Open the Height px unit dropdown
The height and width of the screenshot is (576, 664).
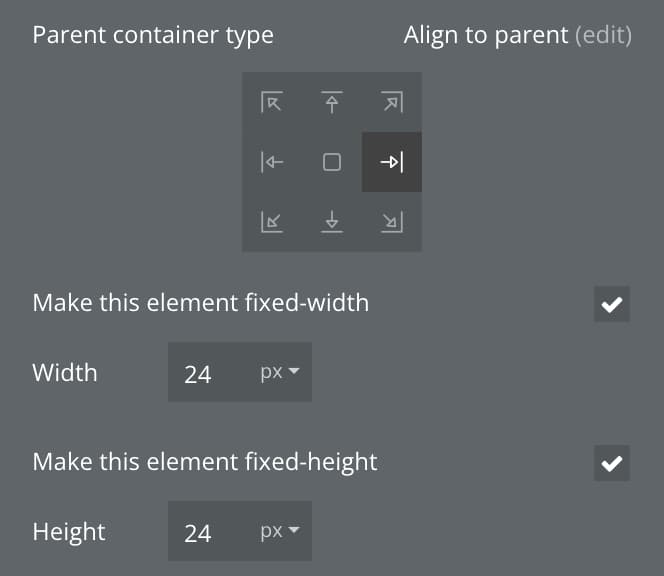tap(280, 531)
